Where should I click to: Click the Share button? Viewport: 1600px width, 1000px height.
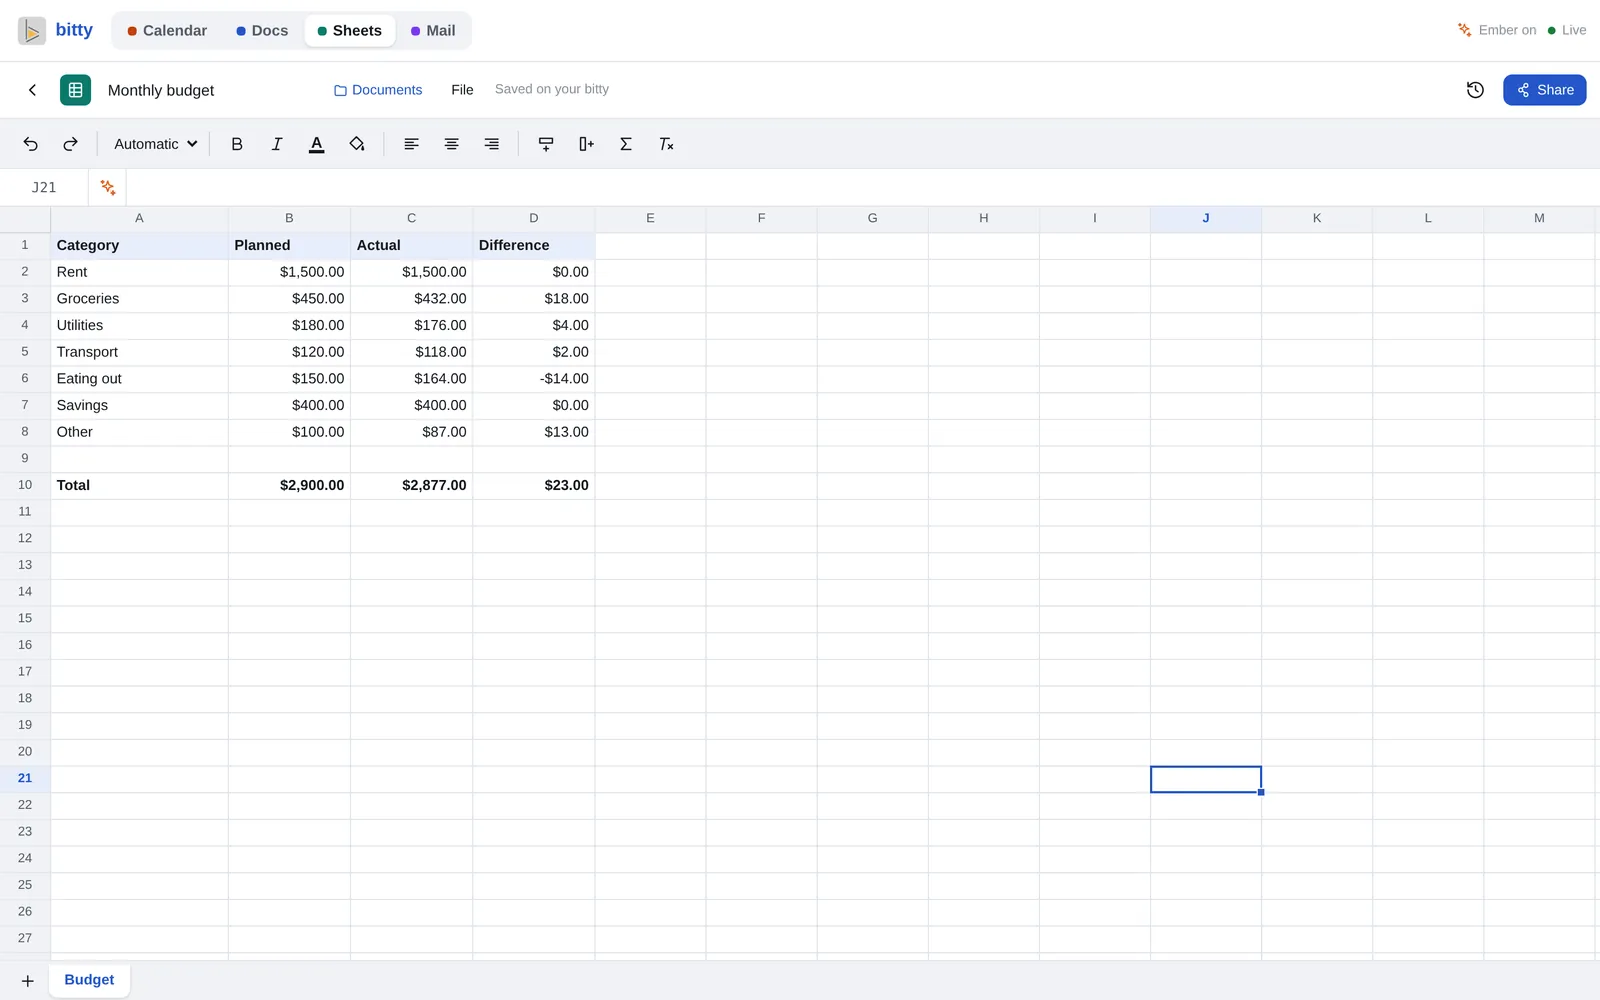[x=1545, y=90]
